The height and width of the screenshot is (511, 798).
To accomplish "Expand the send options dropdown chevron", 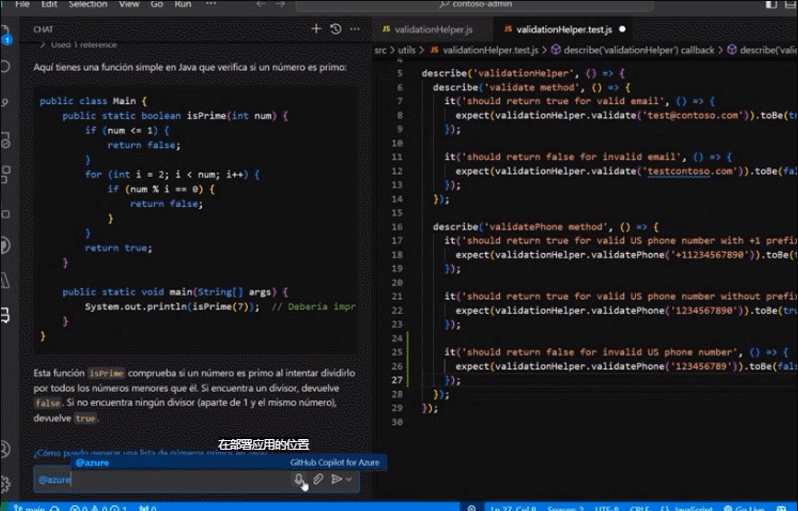I will click(349, 480).
